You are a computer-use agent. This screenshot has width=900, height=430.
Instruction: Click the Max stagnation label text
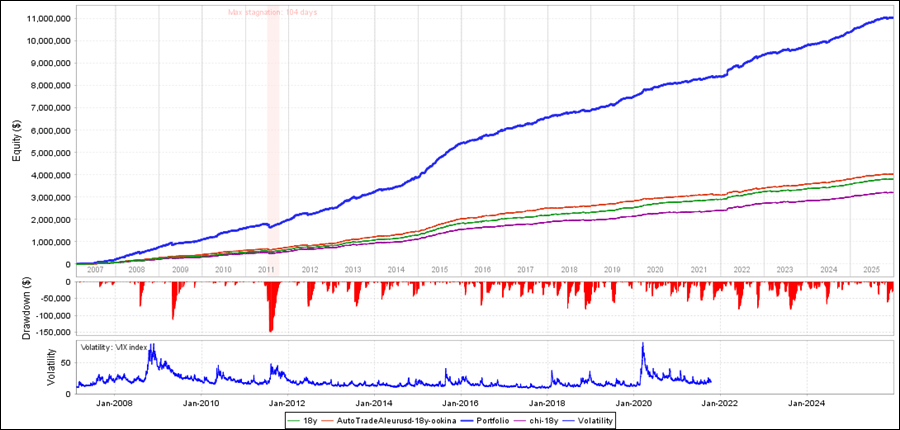click(272, 13)
